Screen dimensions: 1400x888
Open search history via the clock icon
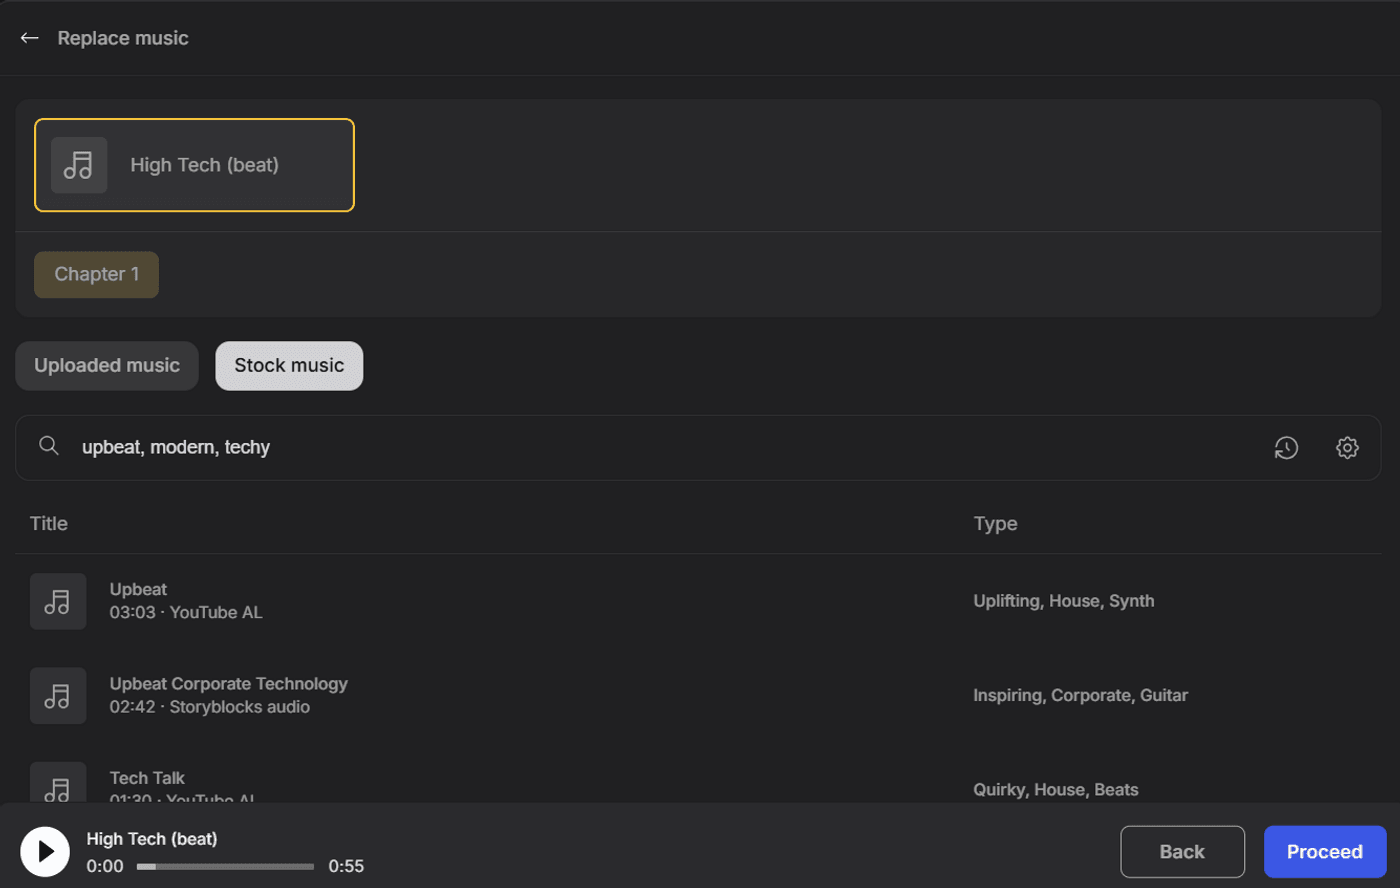[x=1287, y=447]
